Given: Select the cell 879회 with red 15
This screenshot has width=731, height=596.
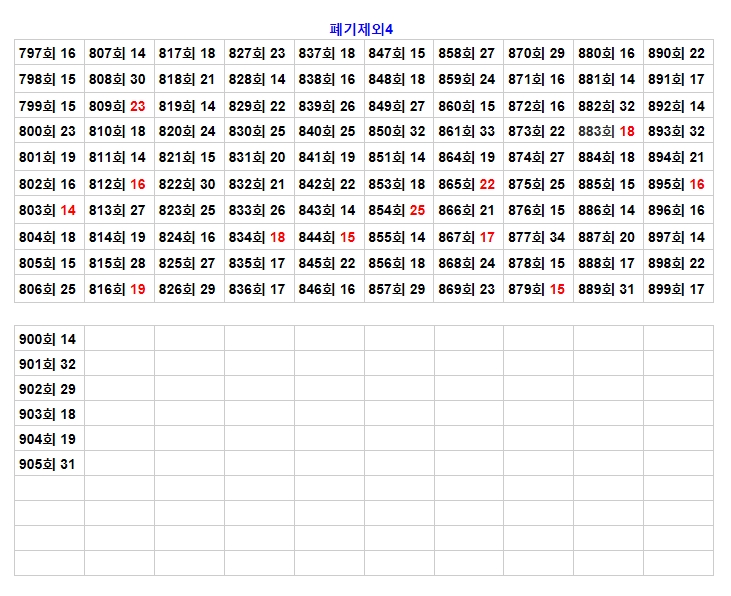Looking at the screenshot, I should point(538,289).
